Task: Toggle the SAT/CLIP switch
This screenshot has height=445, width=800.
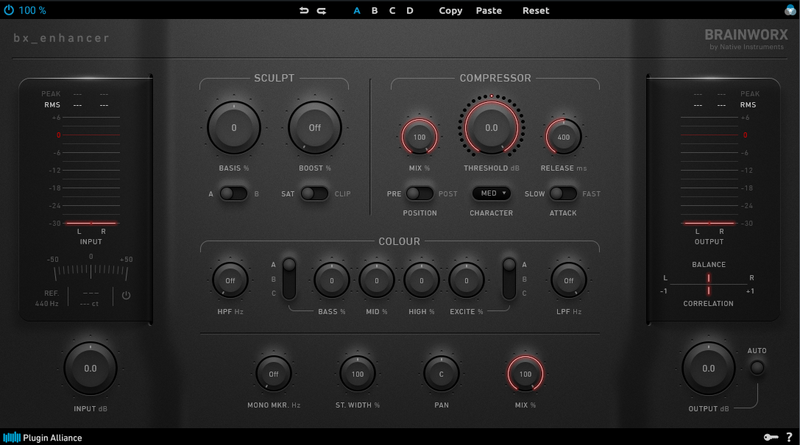Action: pos(314,193)
